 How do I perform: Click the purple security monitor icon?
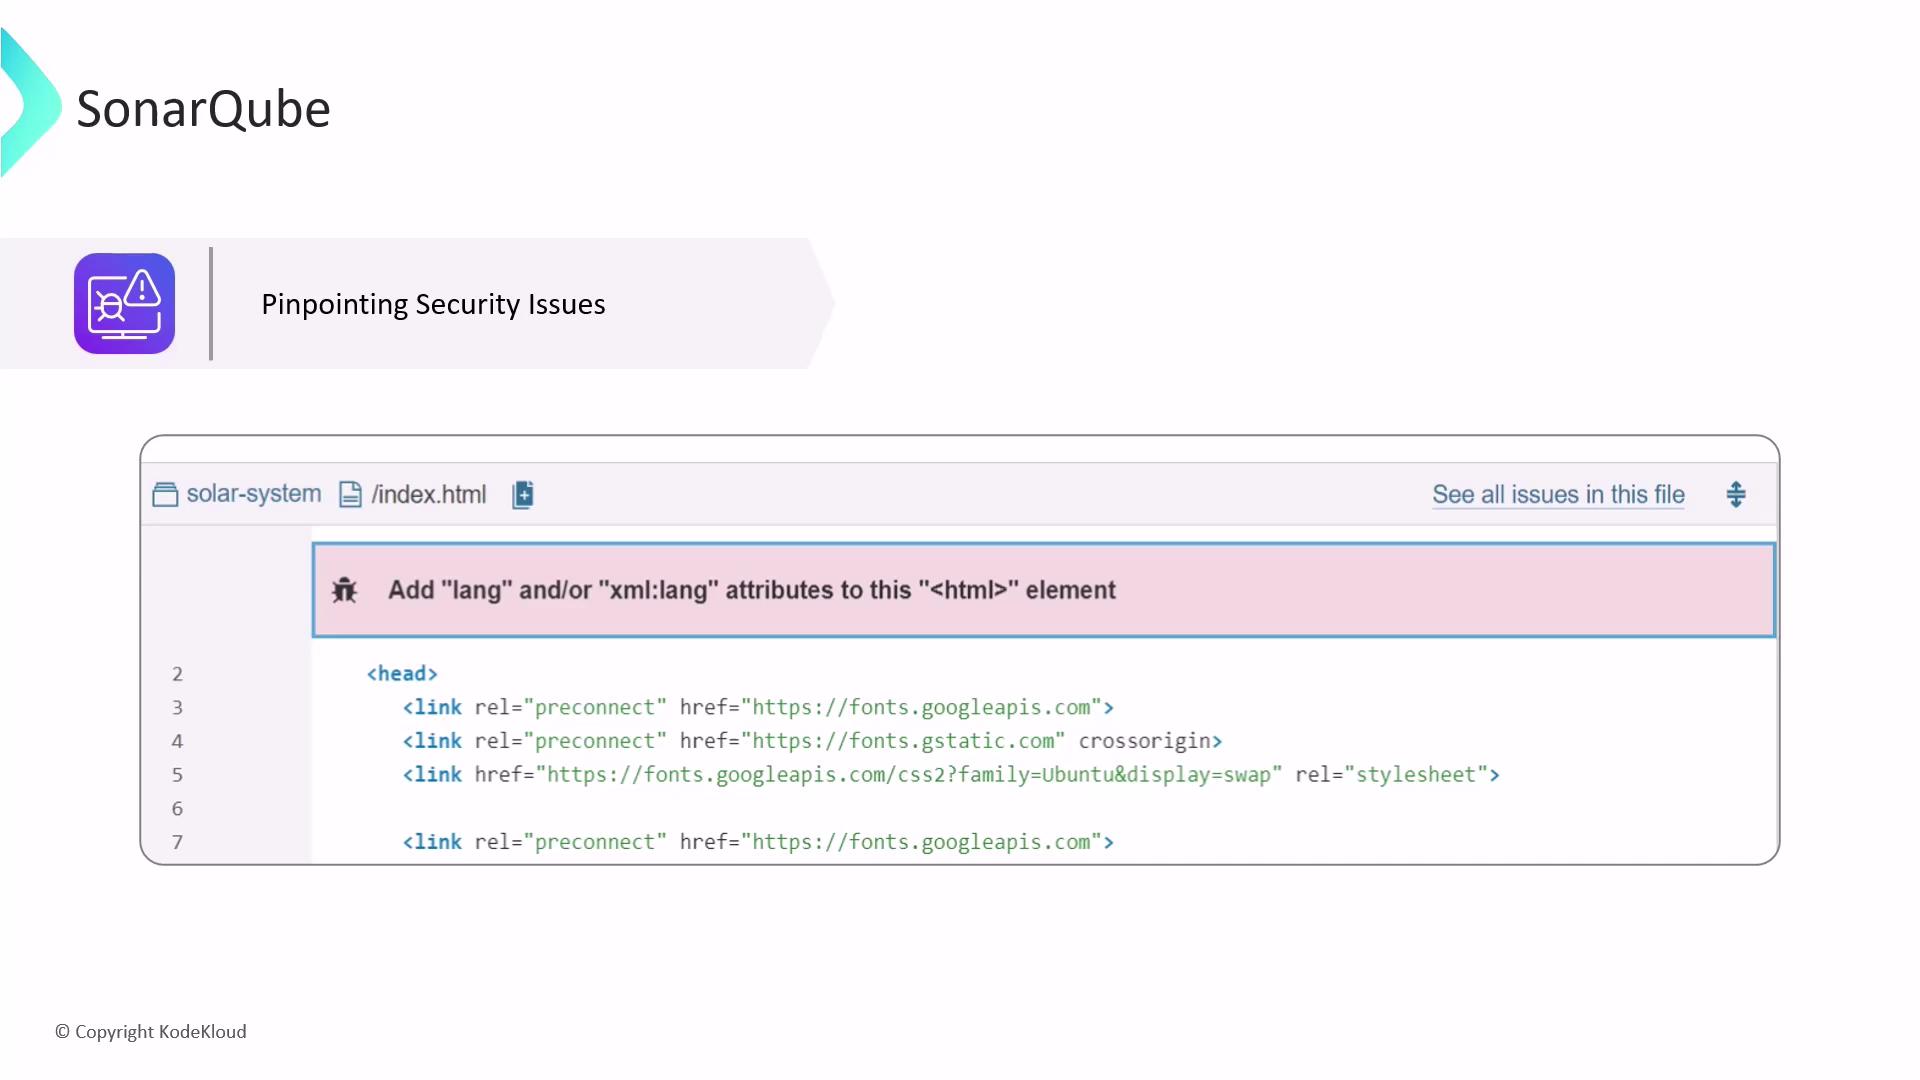coord(124,303)
